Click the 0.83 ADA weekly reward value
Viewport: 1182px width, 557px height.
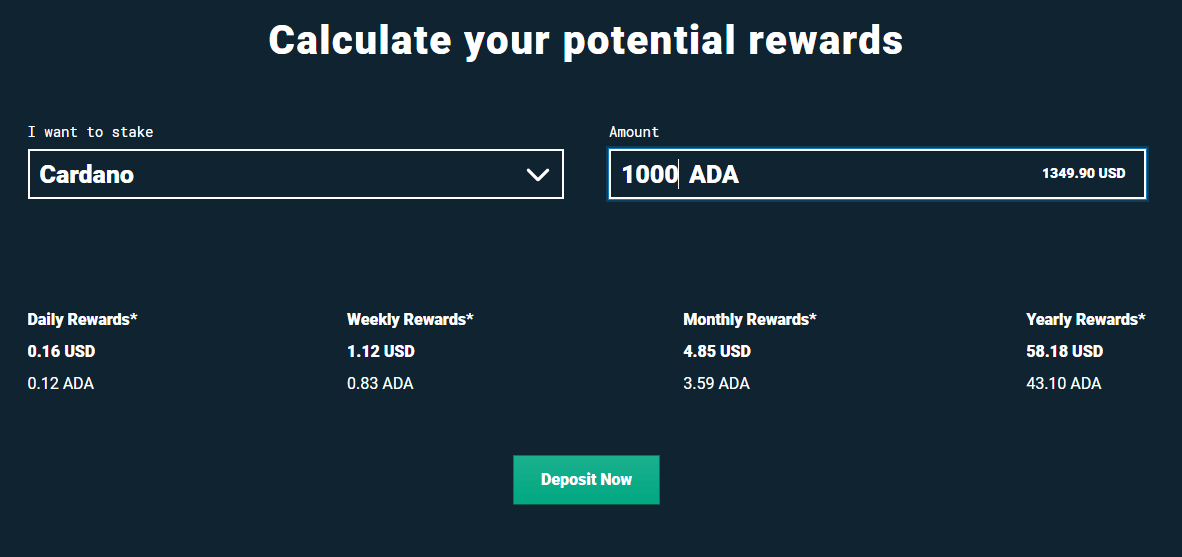pyautogui.click(x=380, y=383)
